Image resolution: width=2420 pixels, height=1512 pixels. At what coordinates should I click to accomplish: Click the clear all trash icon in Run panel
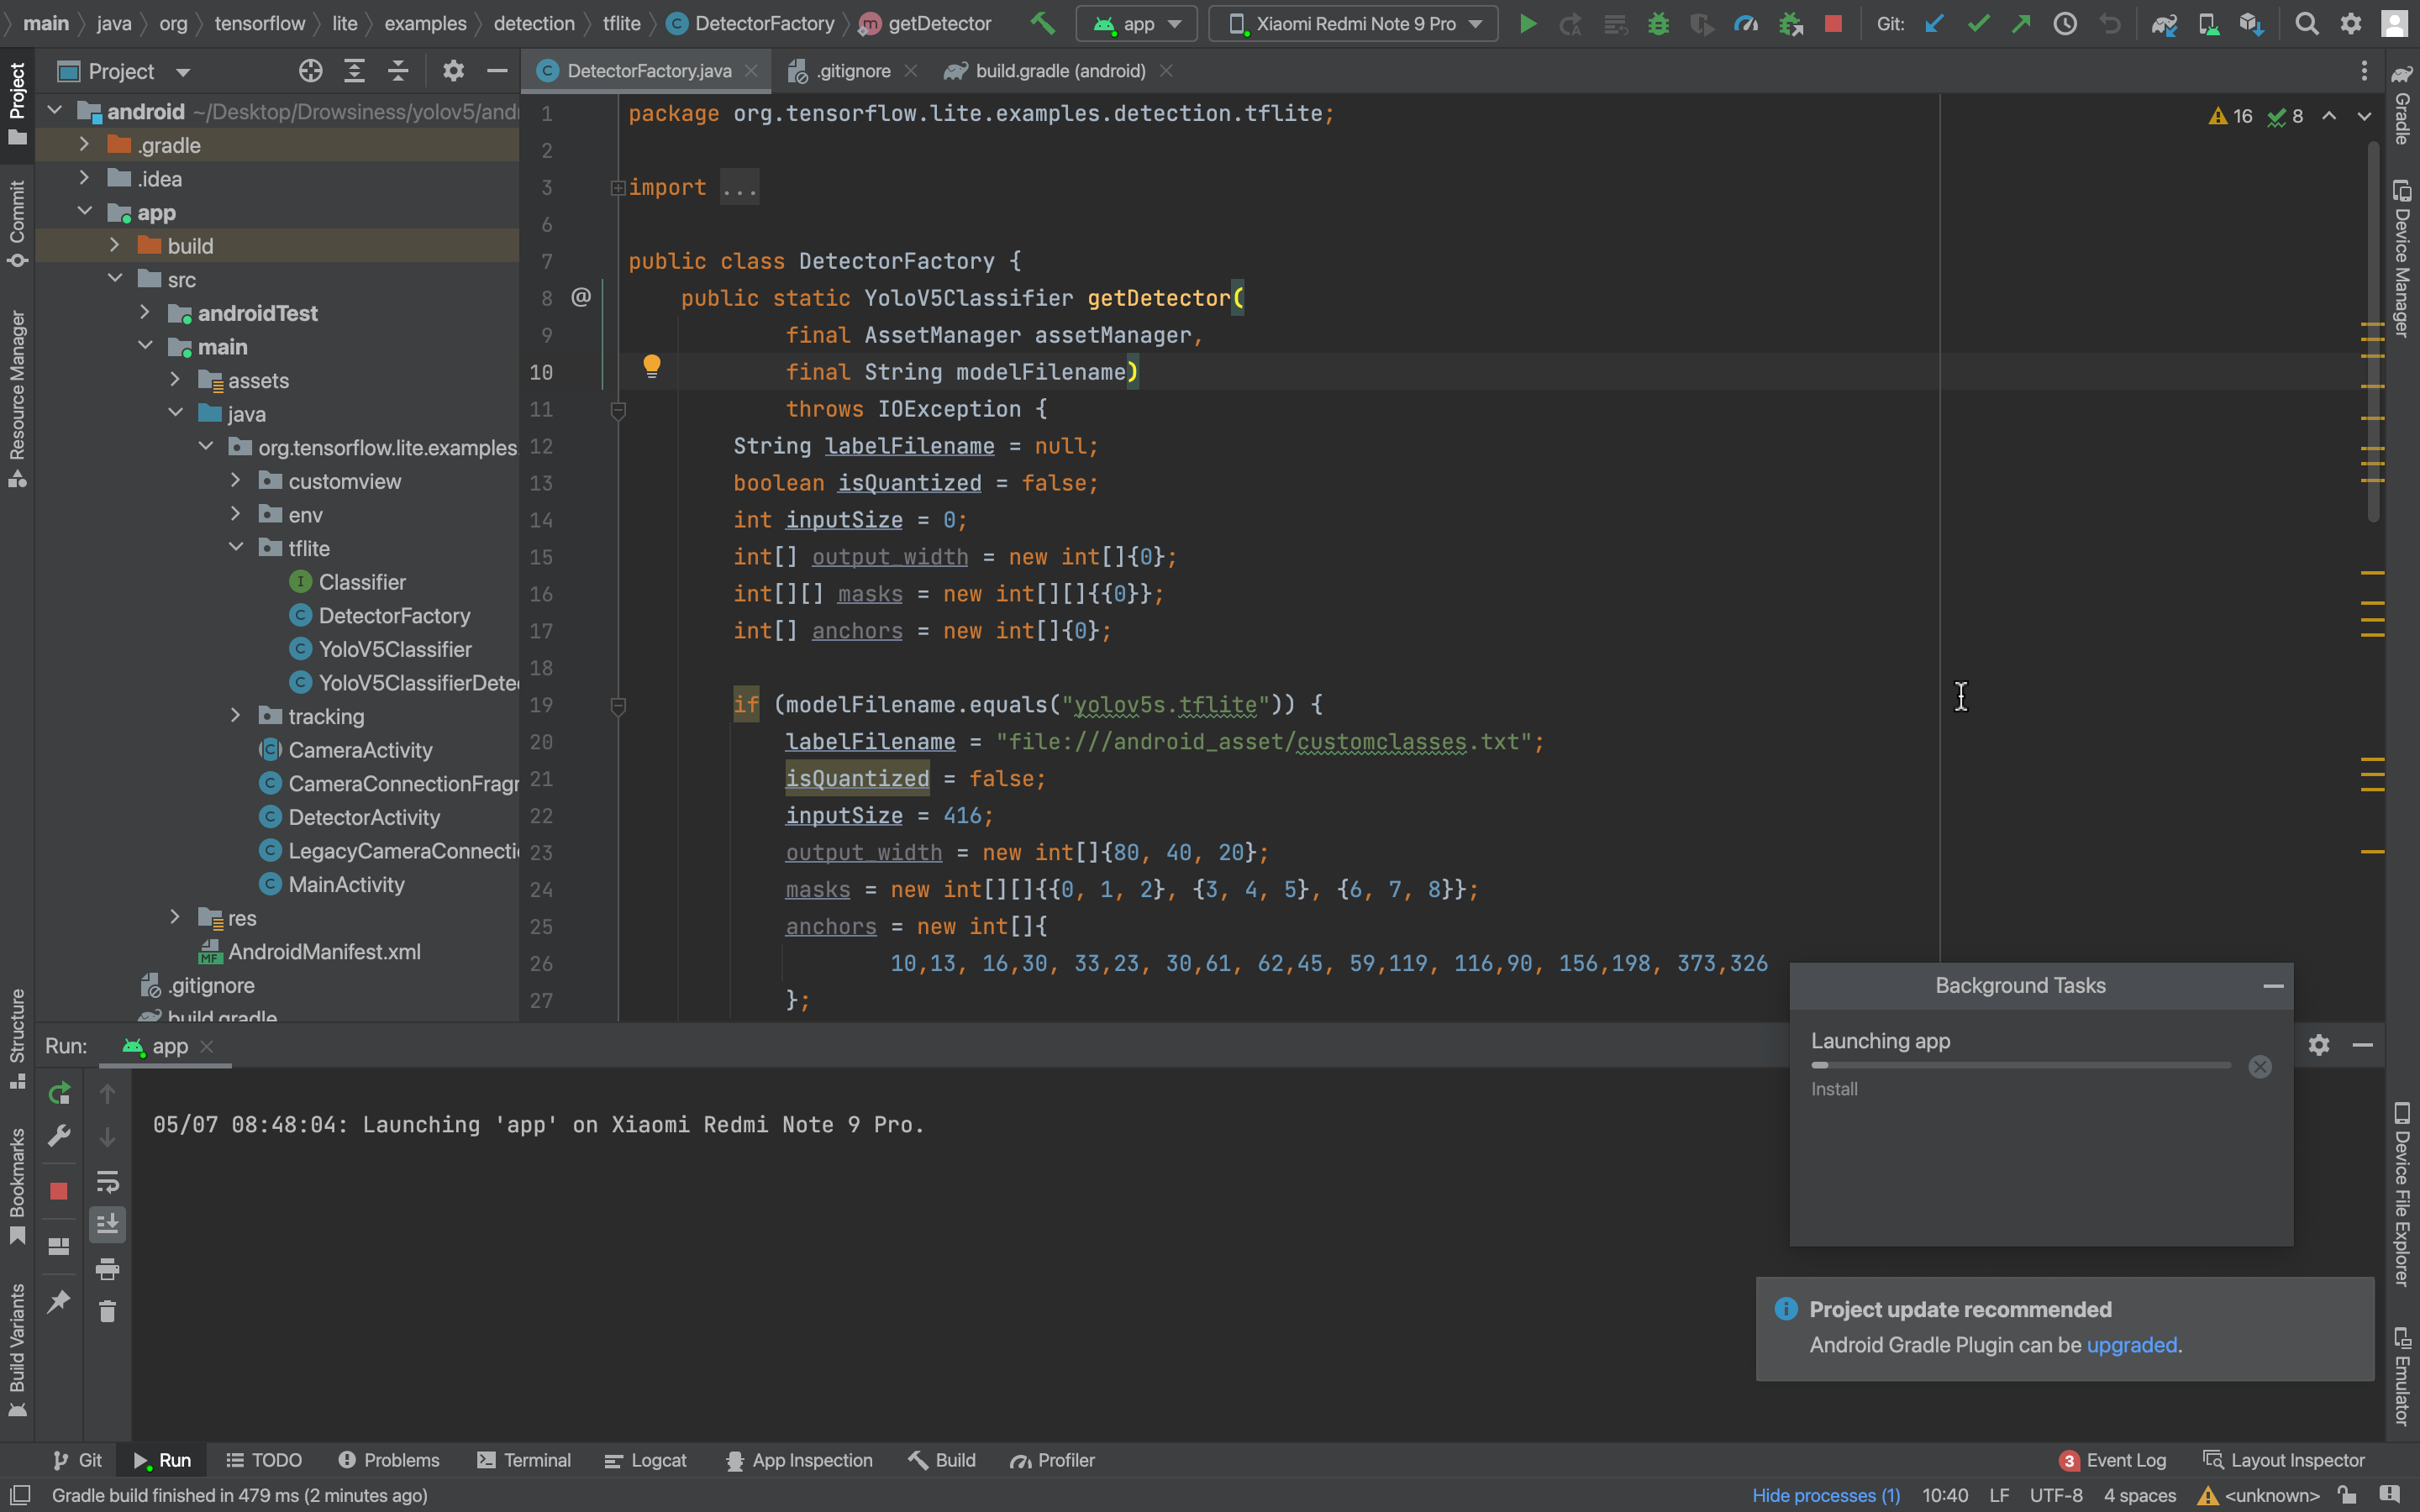pos(107,1311)
